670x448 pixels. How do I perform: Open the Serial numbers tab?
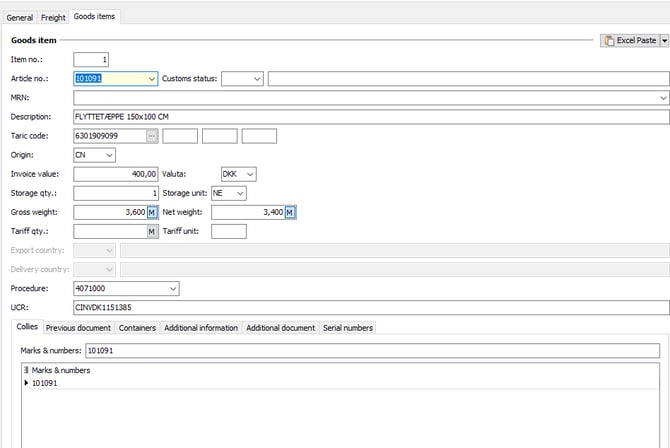click(x=347, y=327)
